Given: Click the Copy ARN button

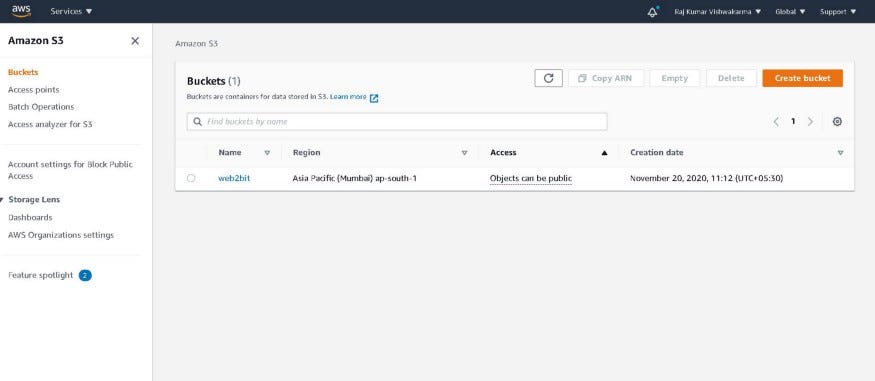Looking at the screenshot, I should click(606, 78).
